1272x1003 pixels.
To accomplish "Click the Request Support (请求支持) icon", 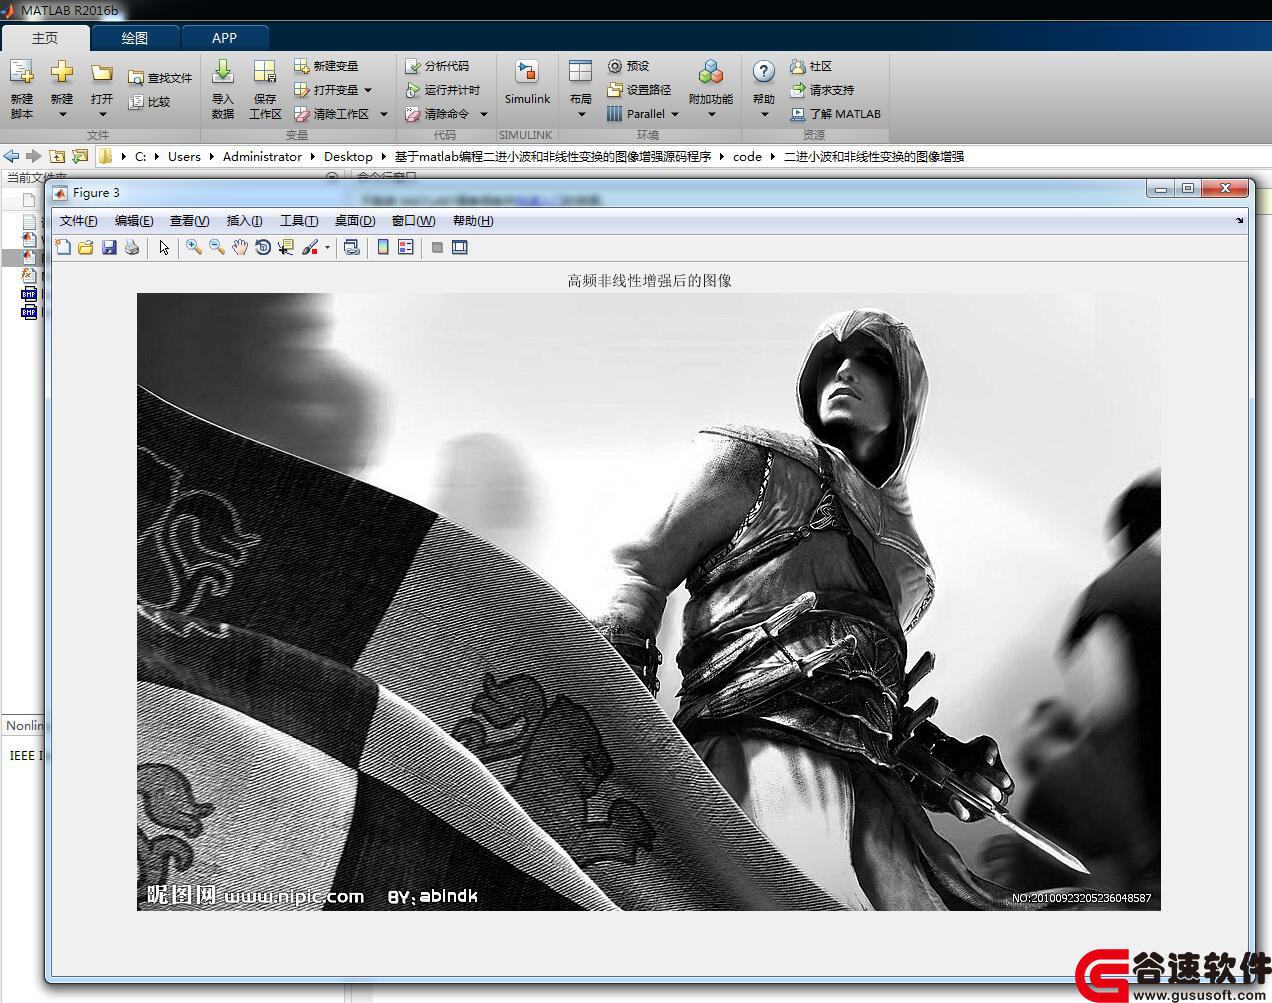I will click(x=798, y=90).
